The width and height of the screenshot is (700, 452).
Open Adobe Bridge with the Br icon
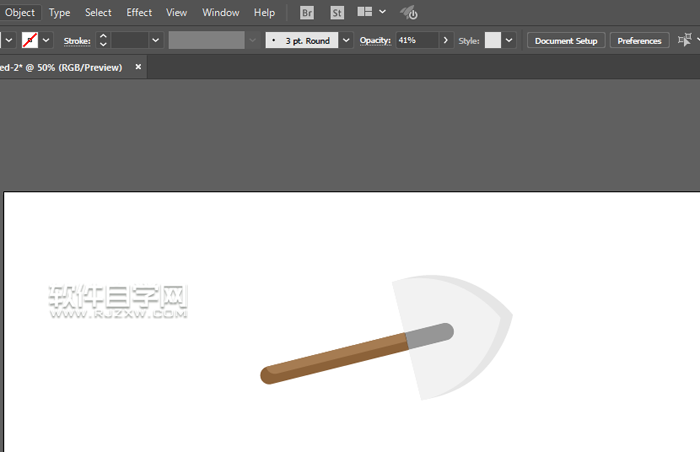pyautogui.click(x=308, y=13)
